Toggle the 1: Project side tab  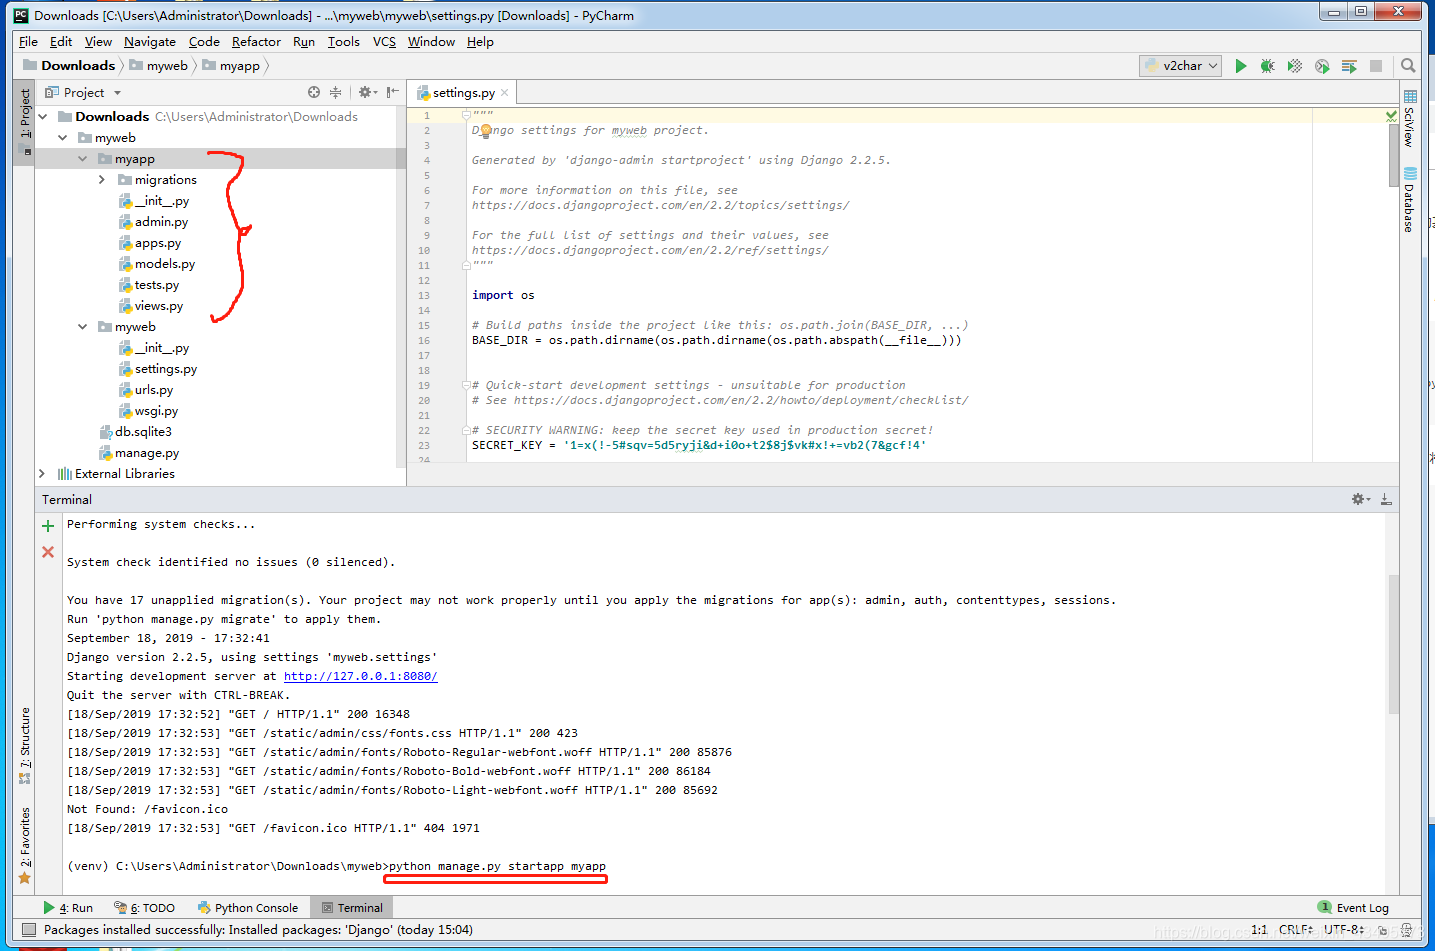25,122
